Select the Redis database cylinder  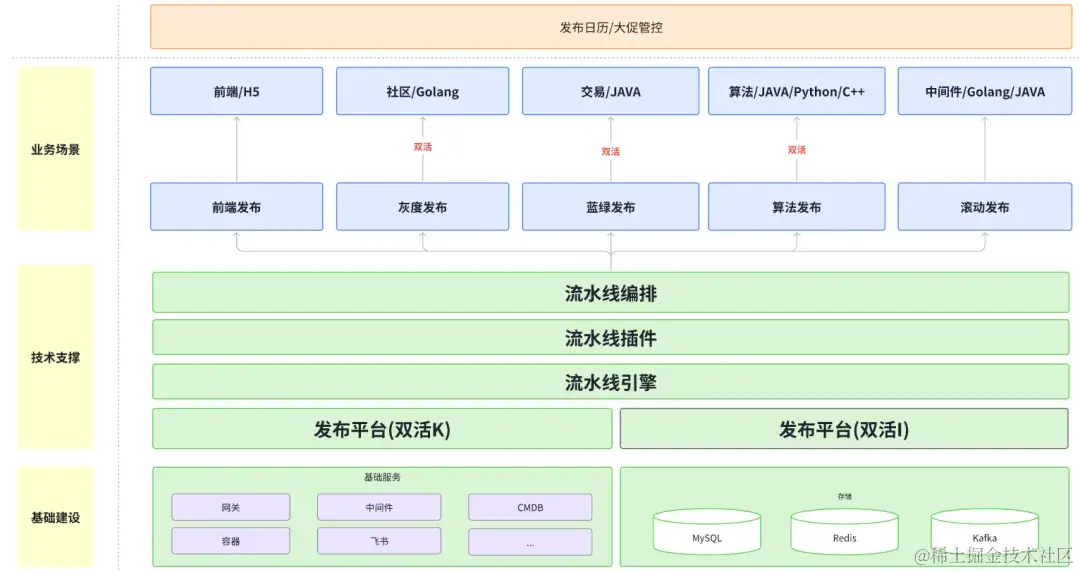pos(844,531)
